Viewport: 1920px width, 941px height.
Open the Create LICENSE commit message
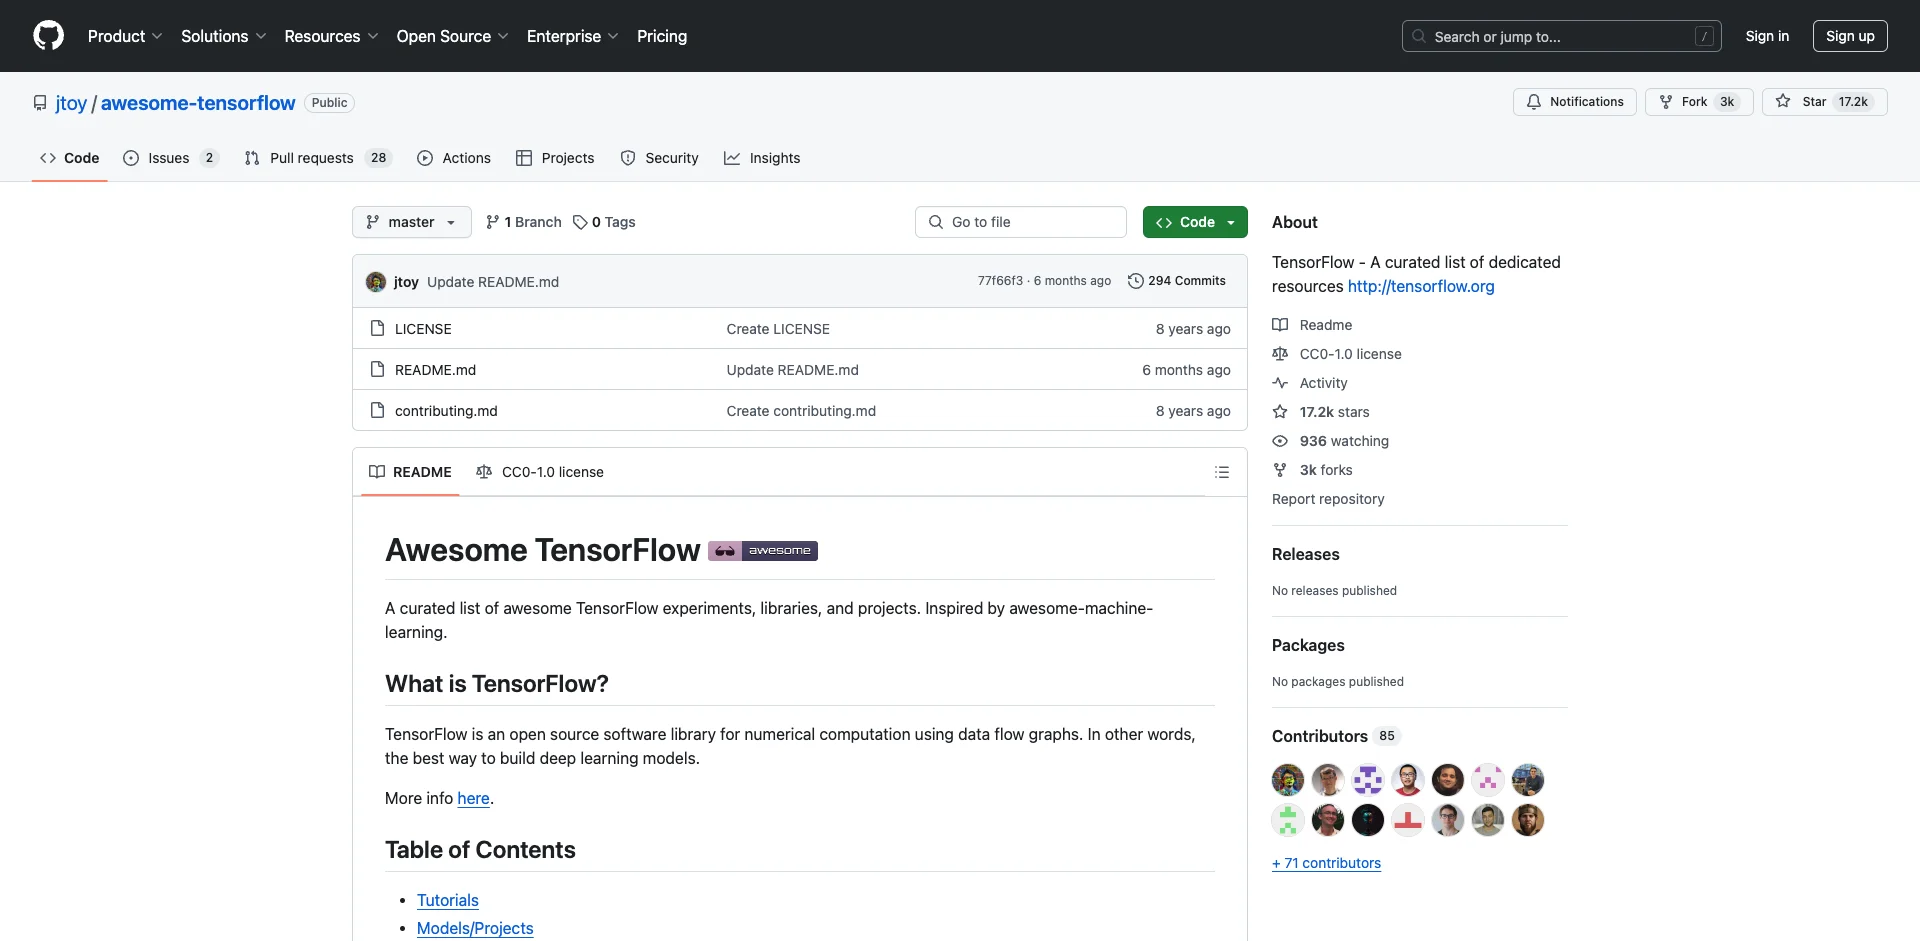point(778,329)
